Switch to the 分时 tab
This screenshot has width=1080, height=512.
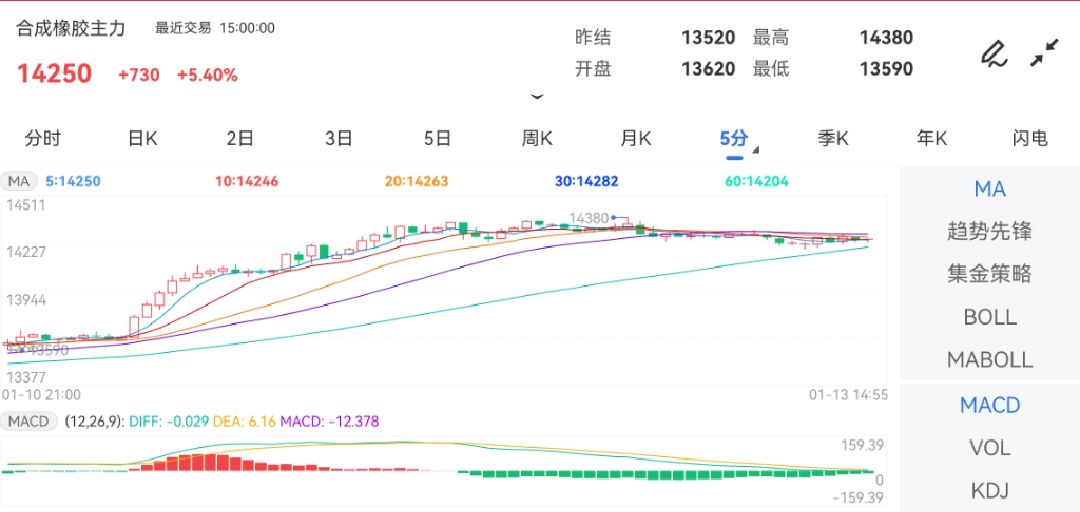(43, 139)
